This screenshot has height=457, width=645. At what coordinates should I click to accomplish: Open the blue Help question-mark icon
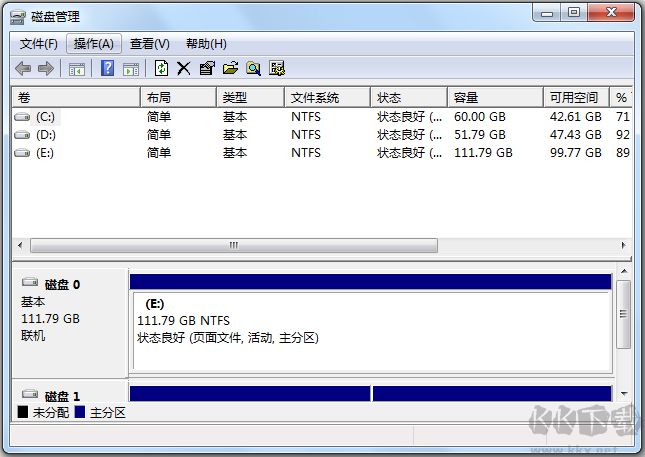(107, 68)
